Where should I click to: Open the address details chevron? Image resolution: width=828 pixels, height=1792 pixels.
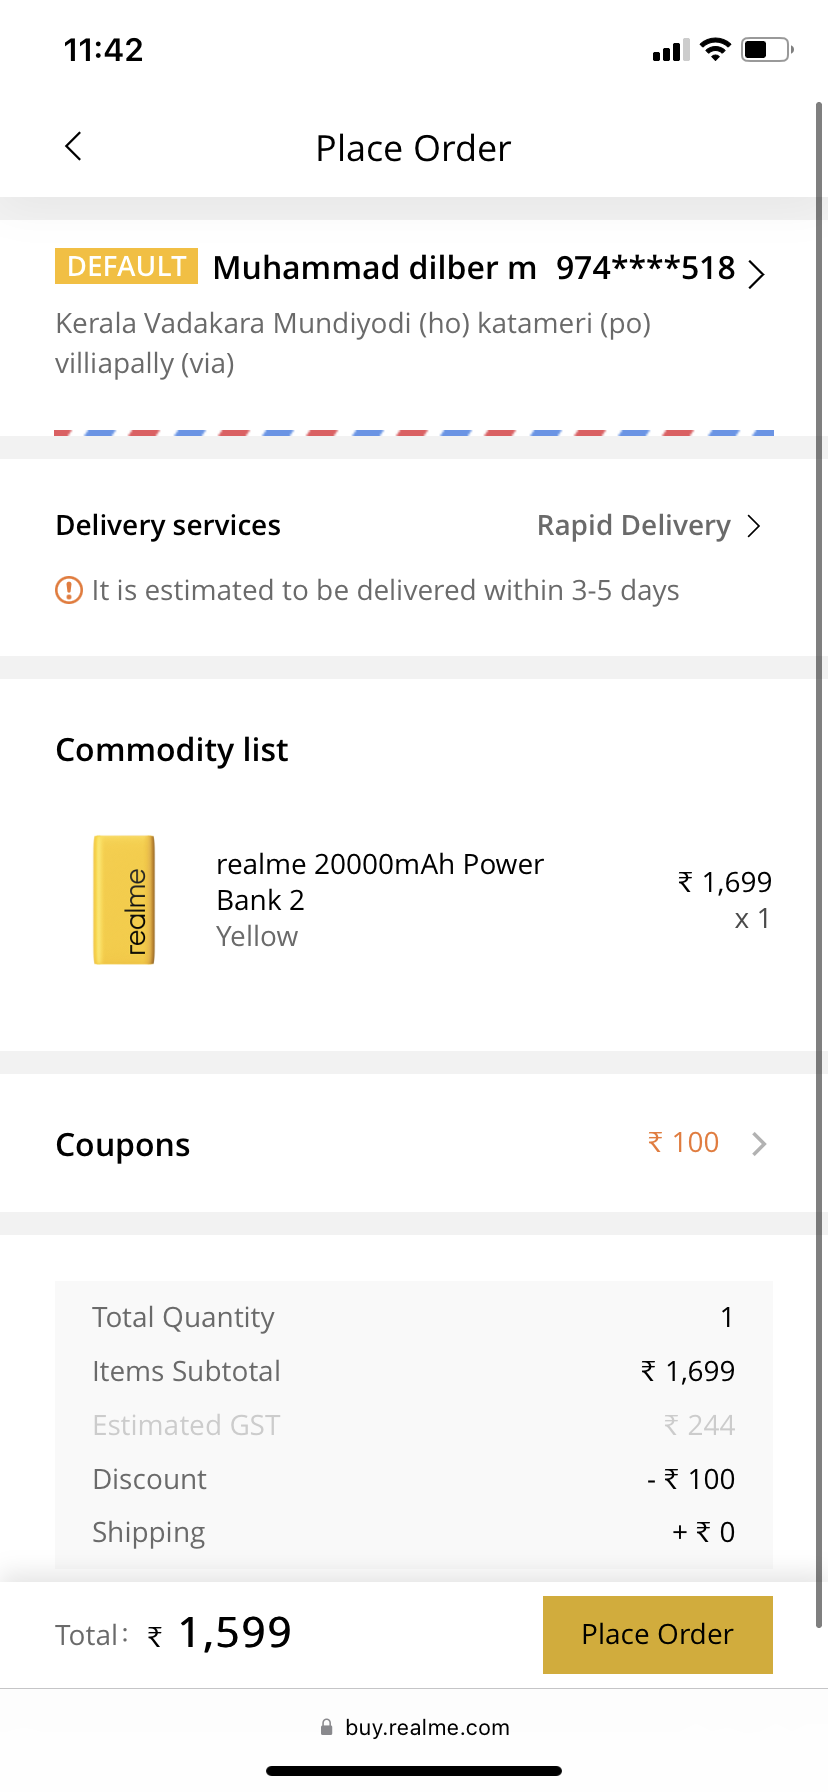(757, 273)
